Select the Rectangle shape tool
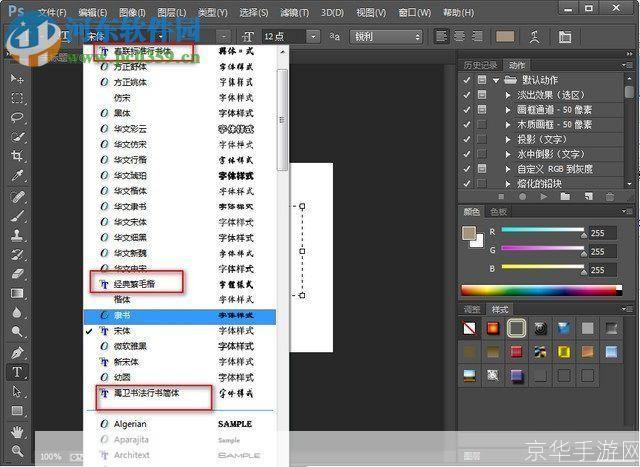This screenshot has height=467, width=640. [x=17, y=411]
